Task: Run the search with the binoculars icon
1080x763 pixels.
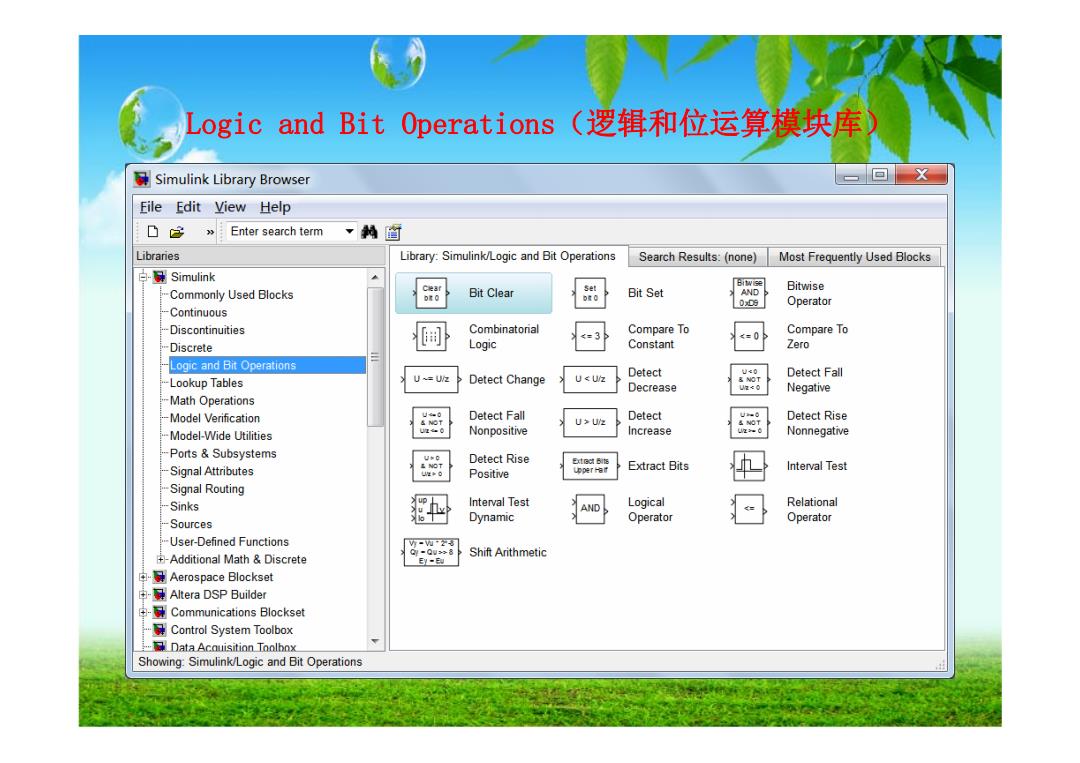Action: click(x=369, y=232)
